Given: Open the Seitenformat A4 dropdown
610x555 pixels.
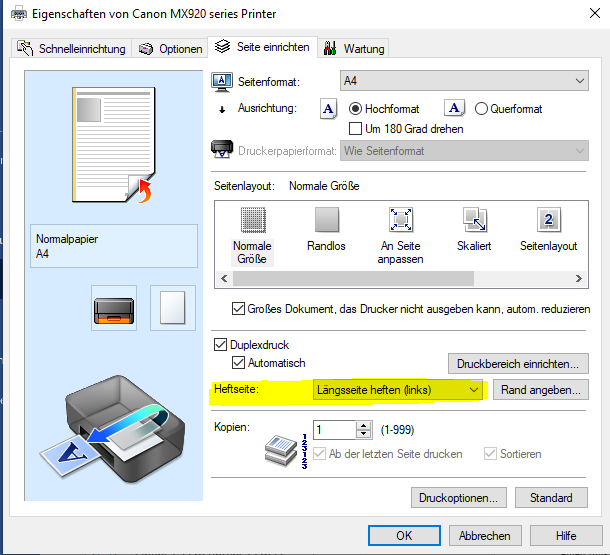Looking at the screenshot, I should [x=464, y=81].
